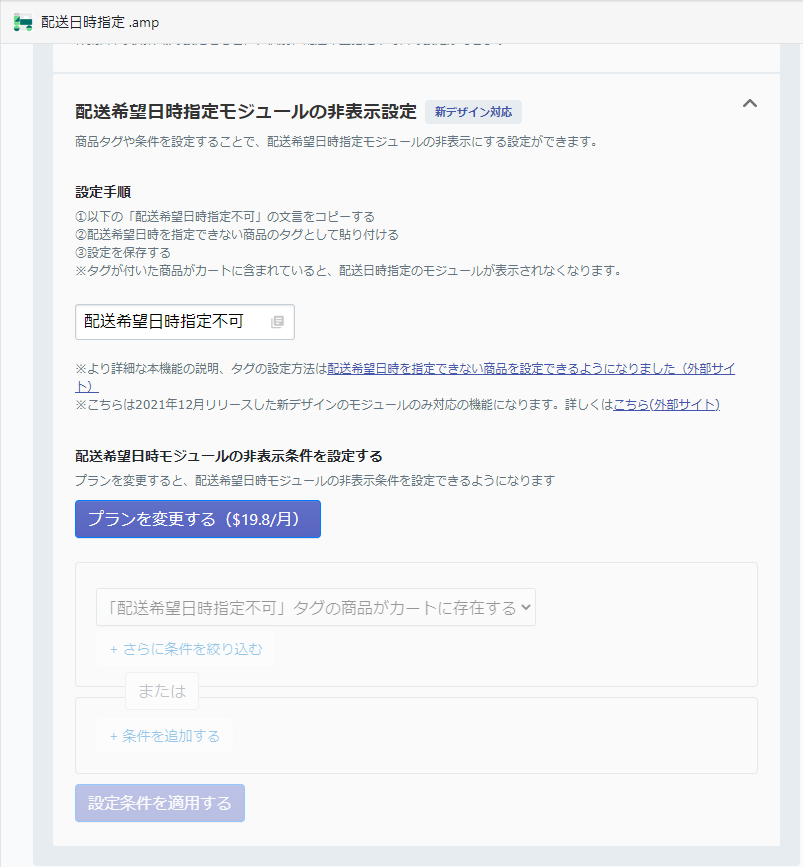Click 設定条件を適用する button

tap(160, 803)
